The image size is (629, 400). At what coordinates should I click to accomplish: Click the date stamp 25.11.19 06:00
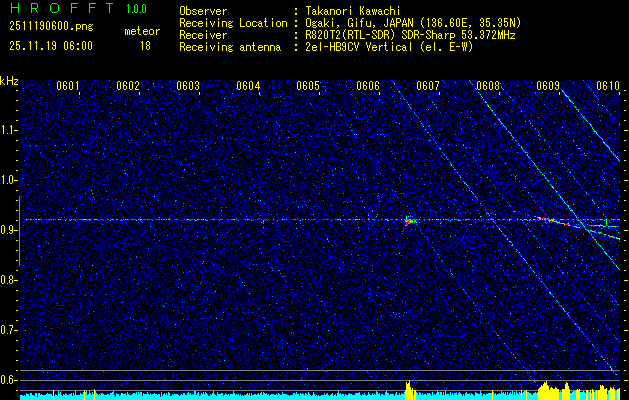pyautogui.click(x=51, y=46)
